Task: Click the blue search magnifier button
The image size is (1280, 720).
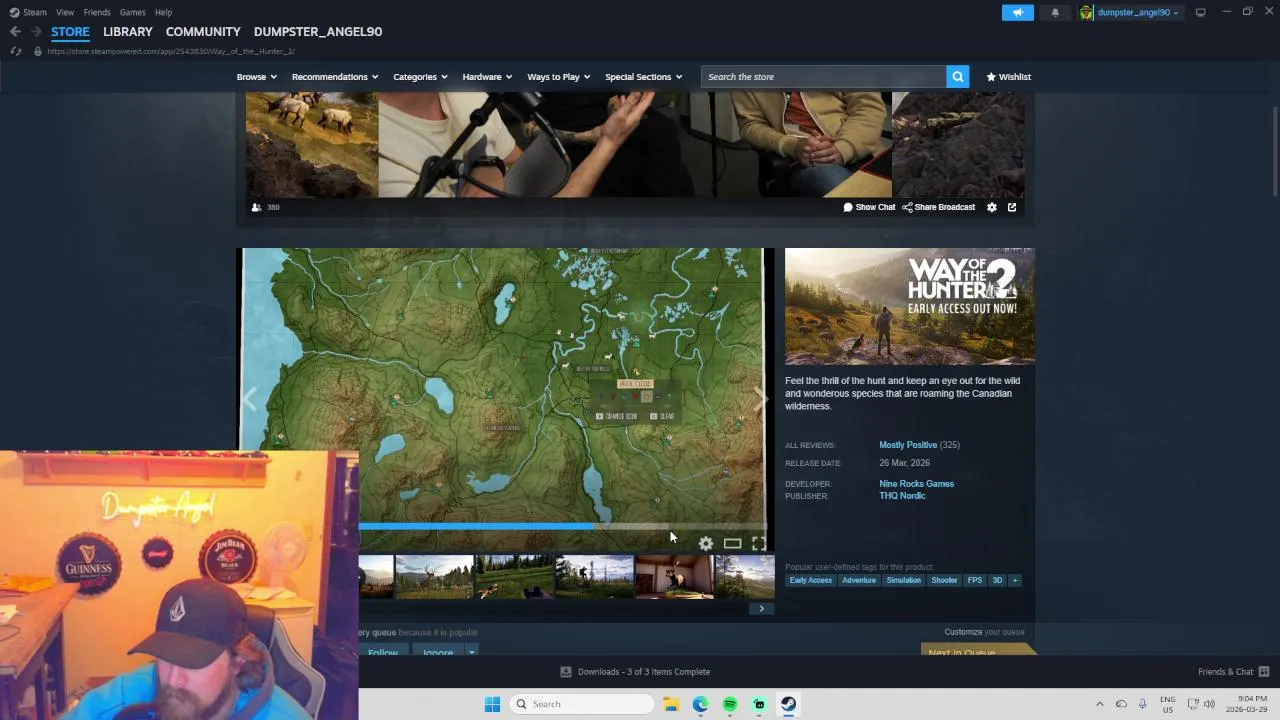Action: 957,77
